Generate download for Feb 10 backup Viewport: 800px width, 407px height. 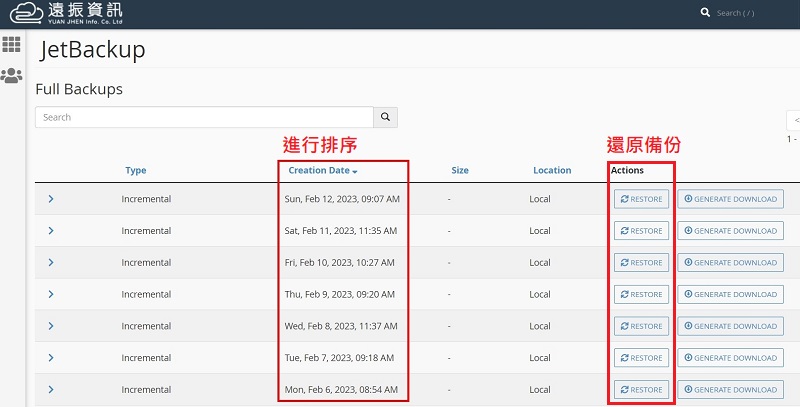[x=731, y=263]
